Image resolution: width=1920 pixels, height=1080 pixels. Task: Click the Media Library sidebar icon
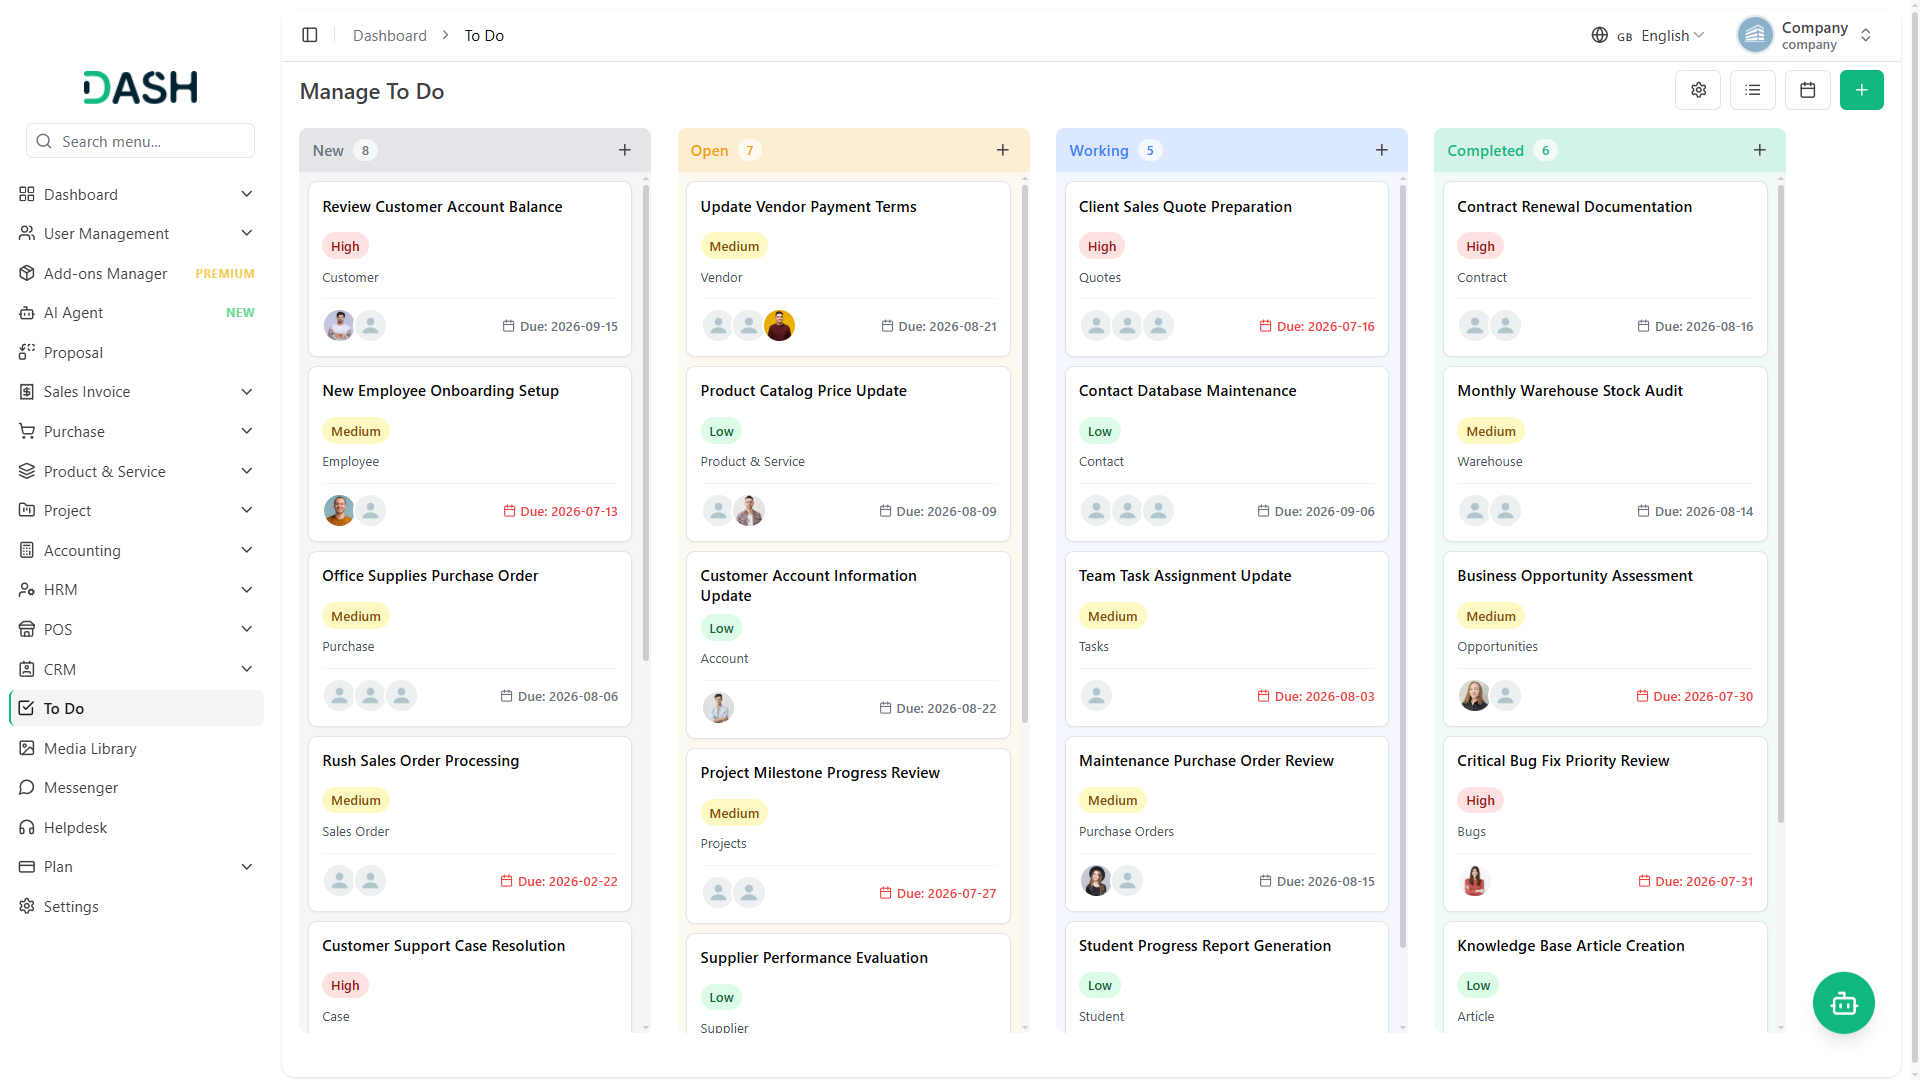pyautogui.click(x=27, y=748)
